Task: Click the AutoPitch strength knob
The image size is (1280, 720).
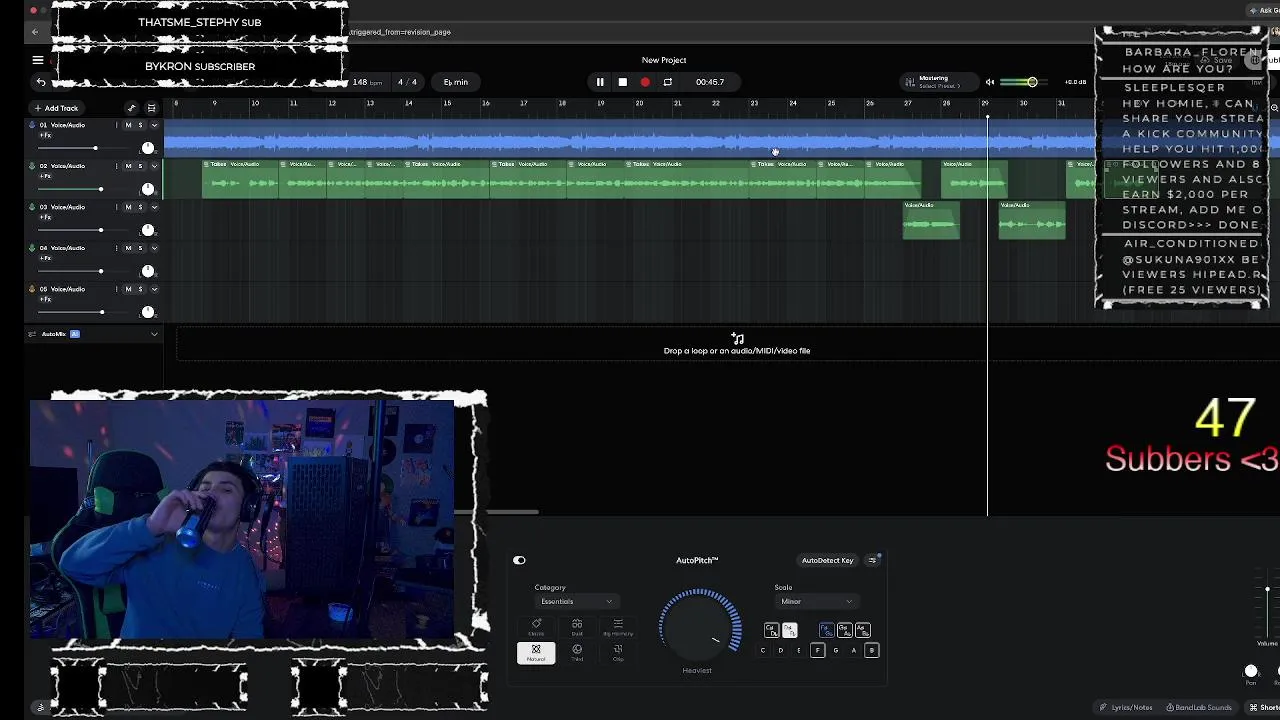Action: tap(700, 626)
